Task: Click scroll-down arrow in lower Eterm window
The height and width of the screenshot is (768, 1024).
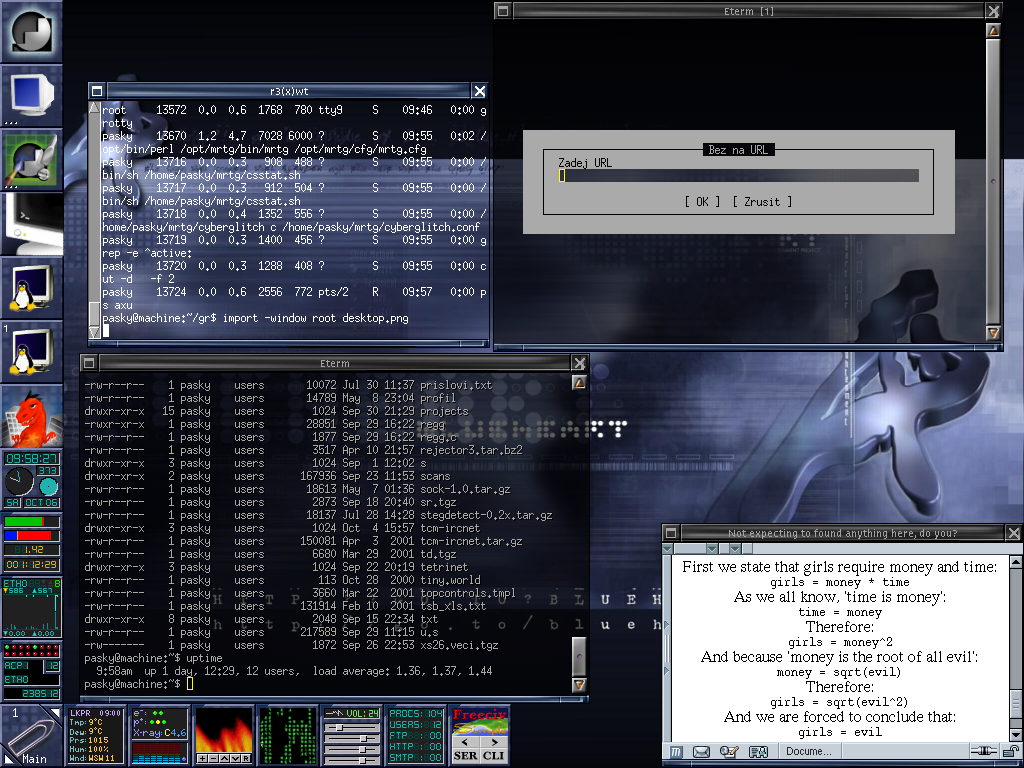Action: click(x=579, y=684)
